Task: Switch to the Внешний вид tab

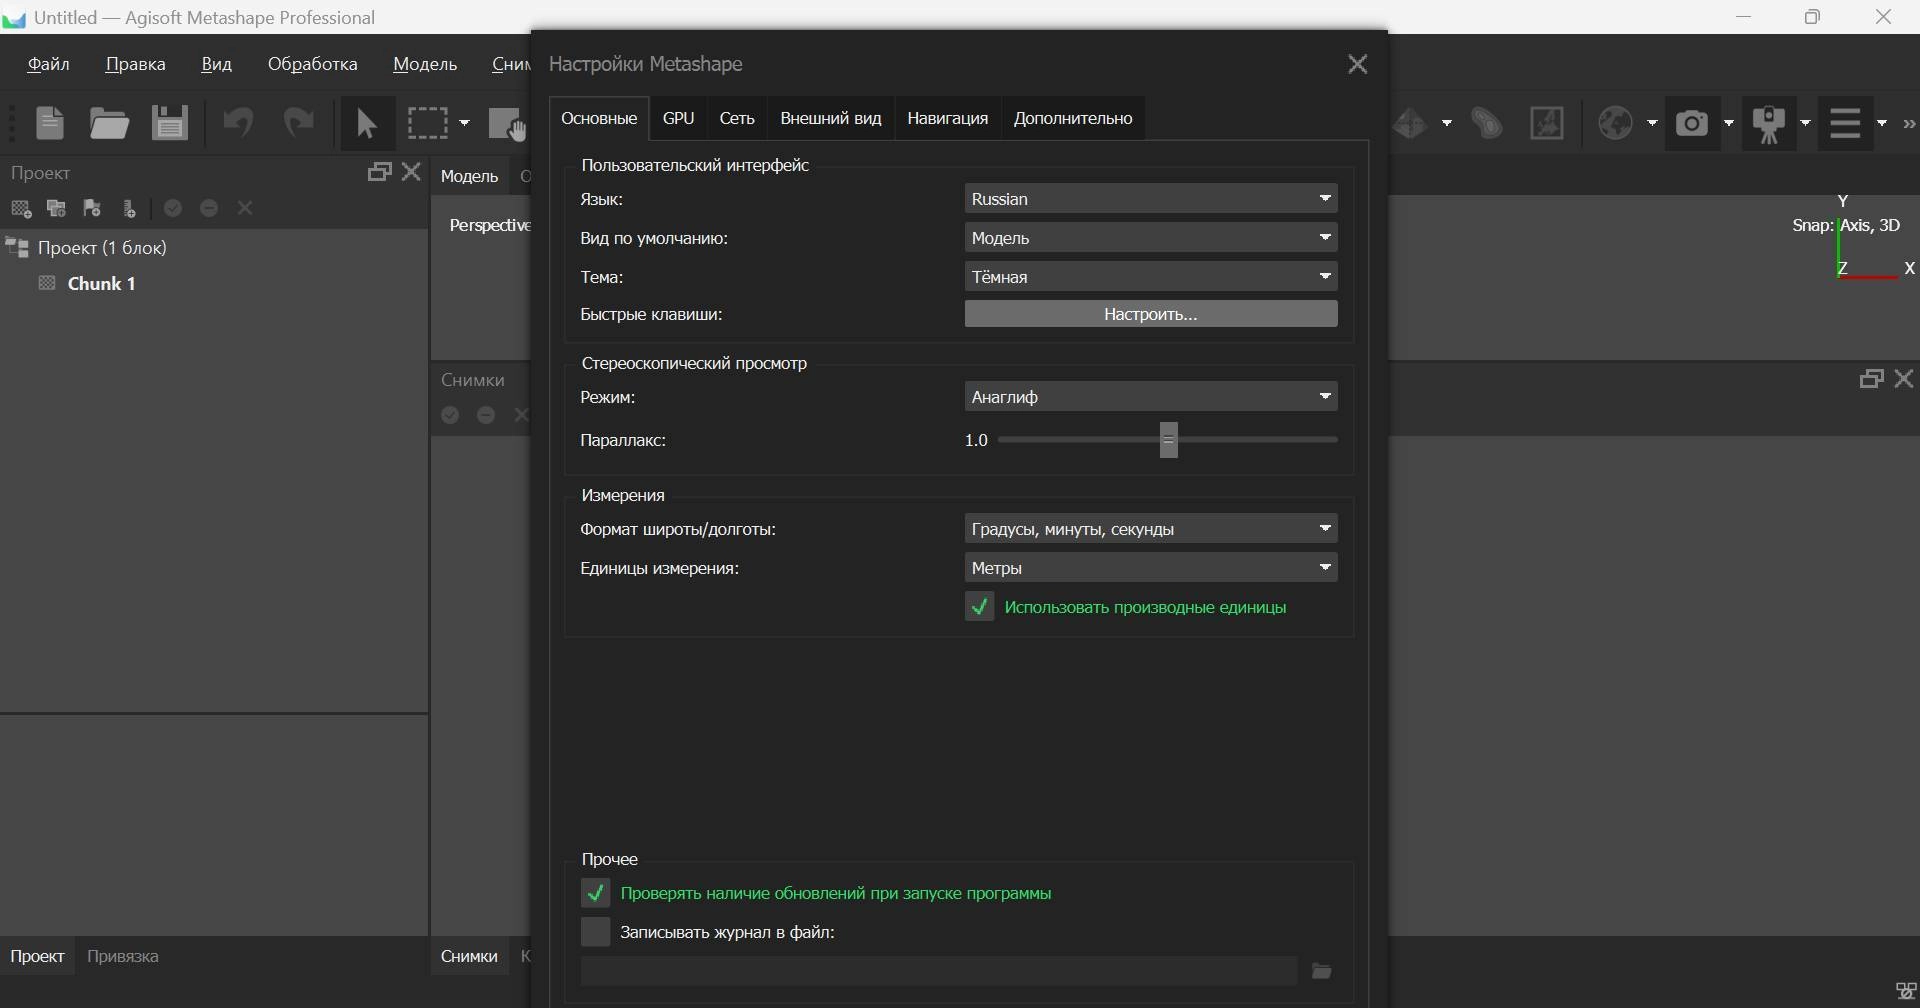Action: click(831, 118)
